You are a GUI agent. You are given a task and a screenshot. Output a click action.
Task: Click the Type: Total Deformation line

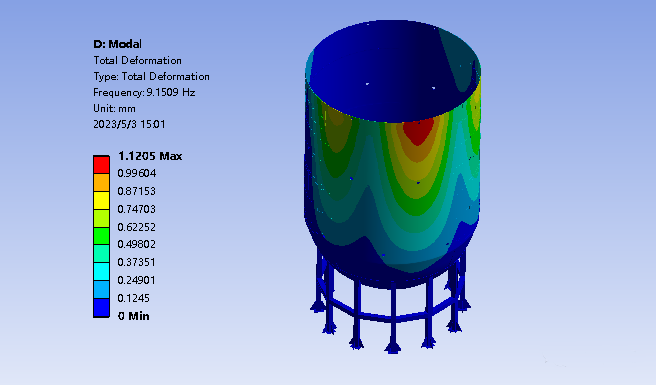point(151,76)
